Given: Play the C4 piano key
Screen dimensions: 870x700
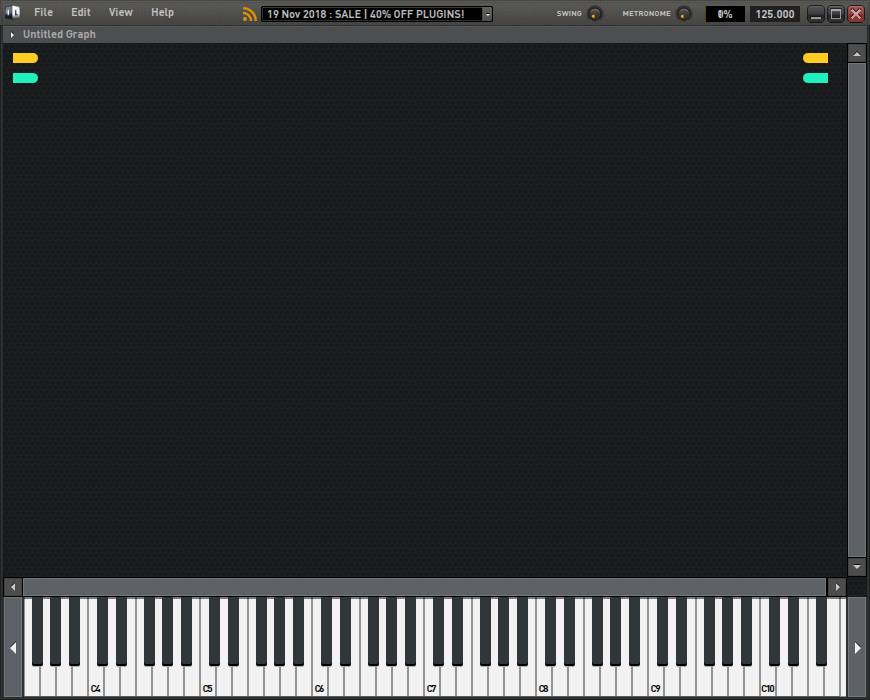Looking at the screenshot, I should [96, 683].
